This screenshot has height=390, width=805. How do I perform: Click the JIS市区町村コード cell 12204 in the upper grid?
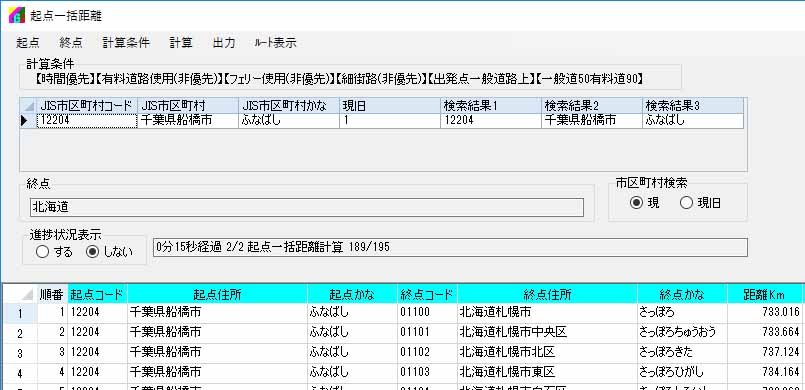pyautogui.click(x=87, y=121)
